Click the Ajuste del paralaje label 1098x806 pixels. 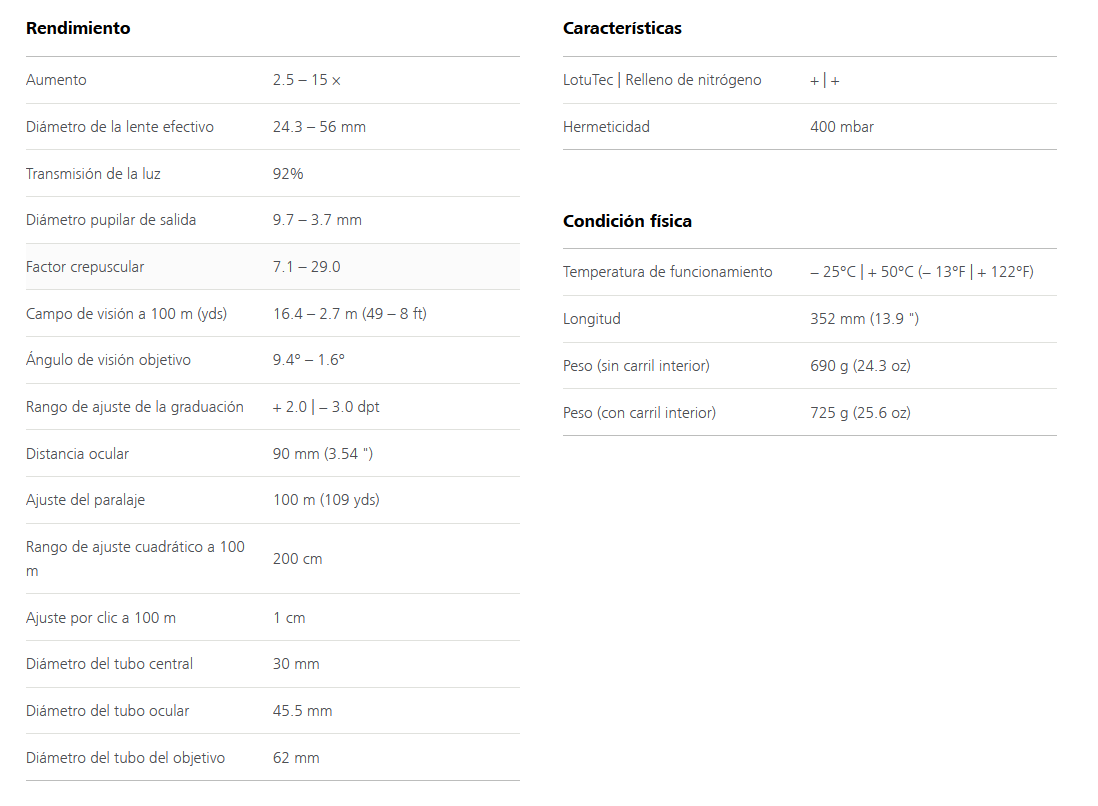coord(85,500)
